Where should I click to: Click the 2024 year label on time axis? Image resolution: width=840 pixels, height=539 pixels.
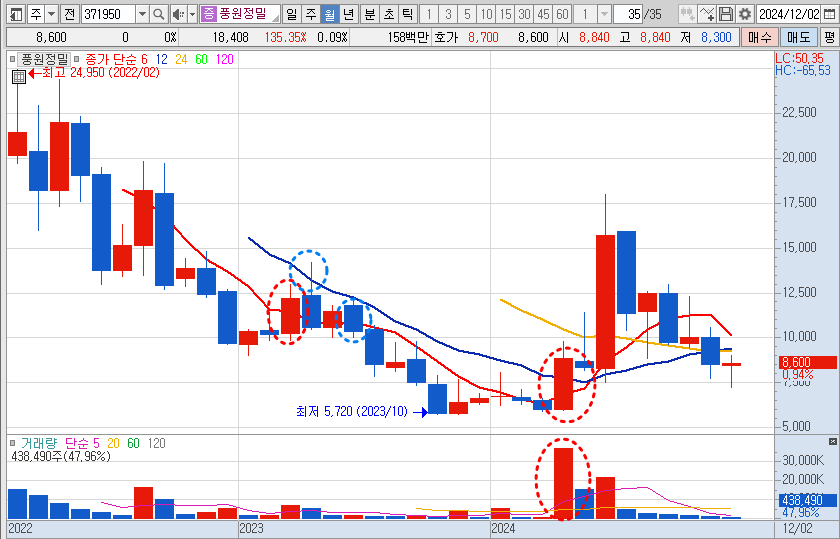click(x=503, y=529)
